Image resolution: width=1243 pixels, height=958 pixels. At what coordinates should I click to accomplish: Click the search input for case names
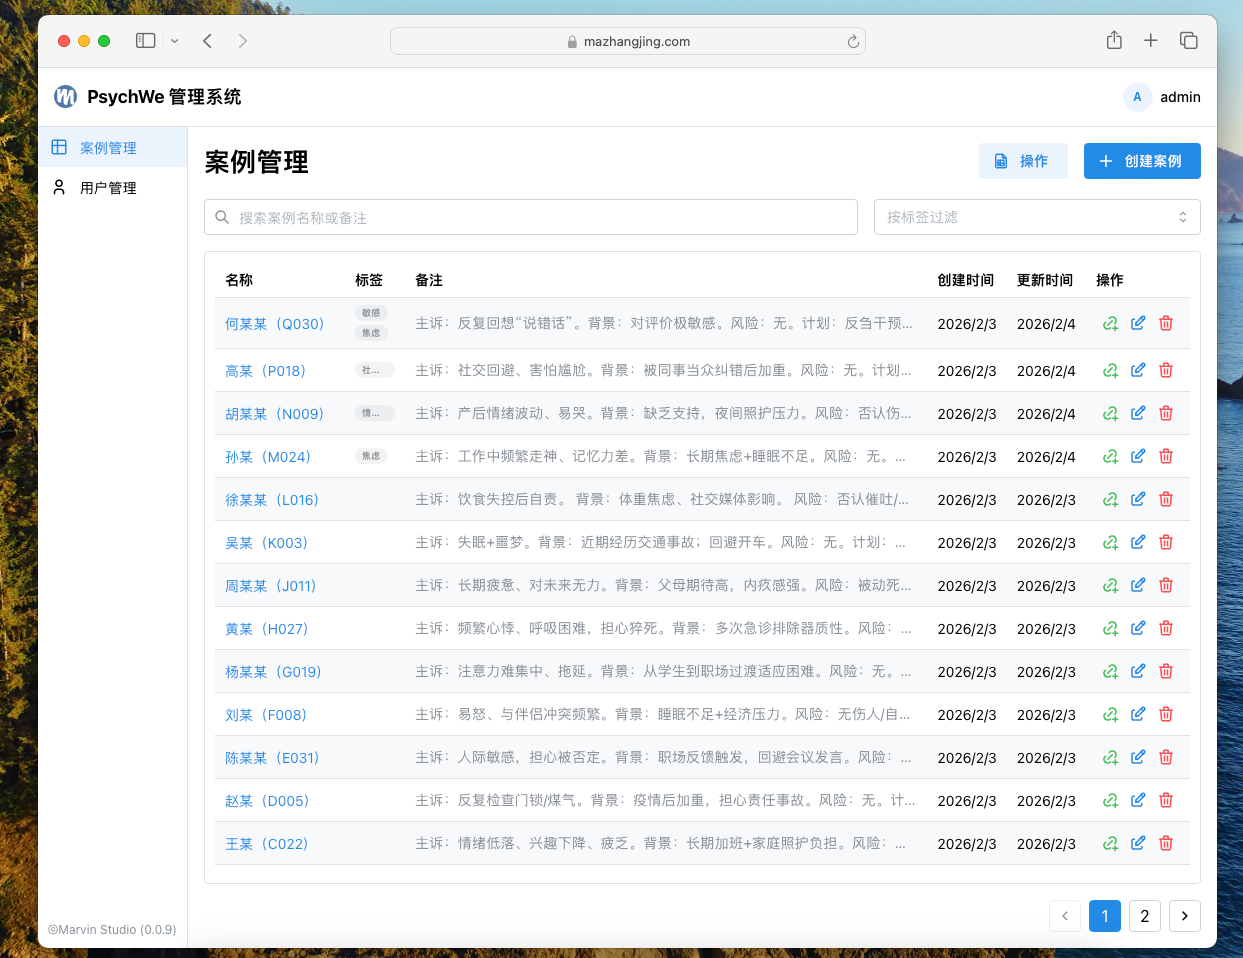530,217
